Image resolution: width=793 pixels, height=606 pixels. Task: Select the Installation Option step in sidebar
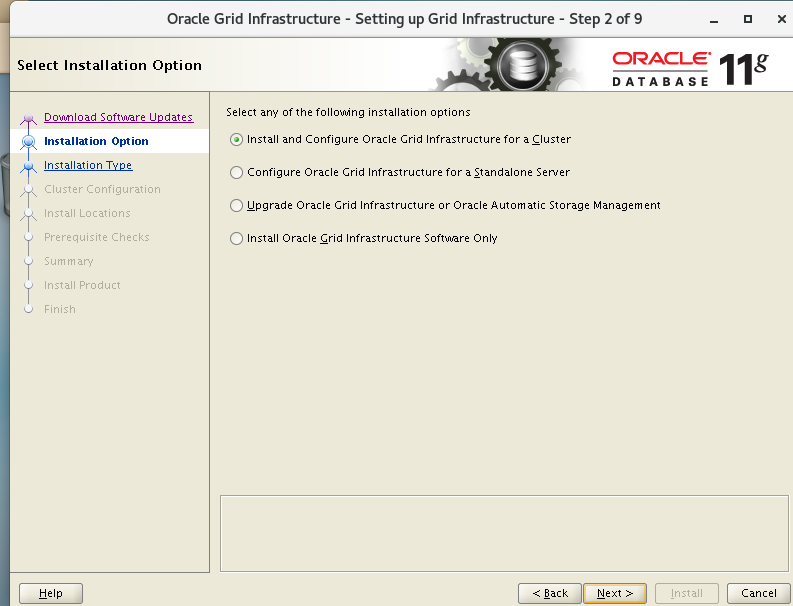tap(96, 141)
